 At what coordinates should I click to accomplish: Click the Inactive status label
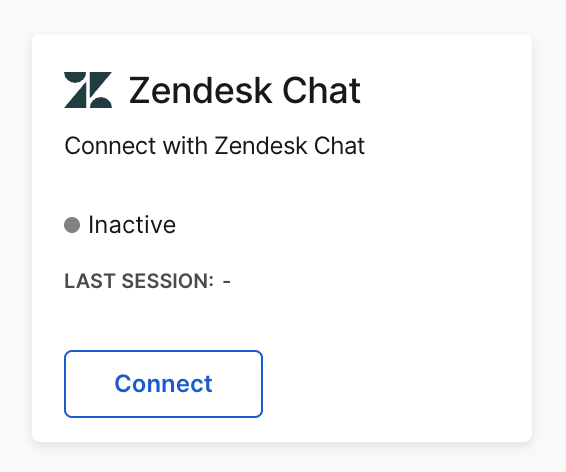pos(132,225)
